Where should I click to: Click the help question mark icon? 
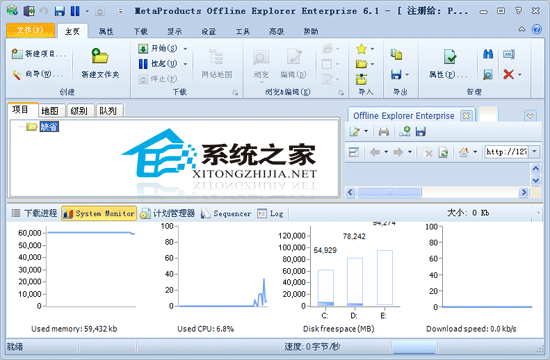[x=537, y=29]
